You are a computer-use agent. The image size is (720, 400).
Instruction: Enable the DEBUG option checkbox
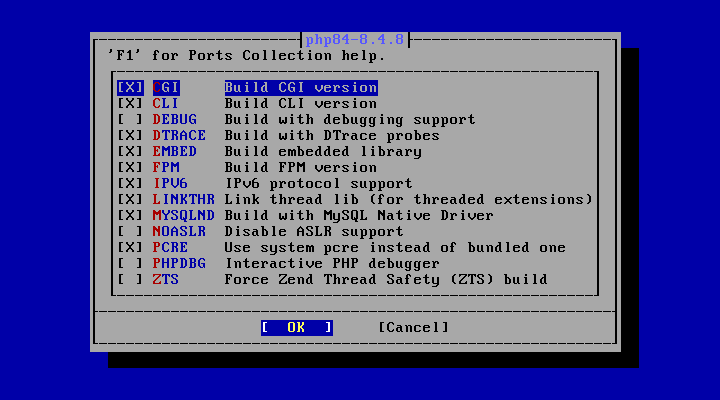pyautogui.click(x=130, y=119)
